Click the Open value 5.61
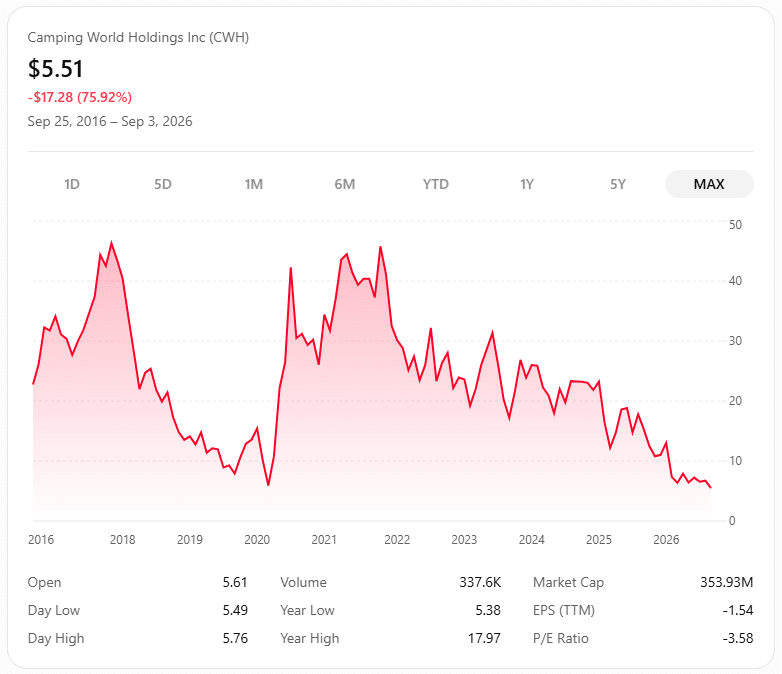The height and width of the screenshot is (674, 782). point(235,582)
